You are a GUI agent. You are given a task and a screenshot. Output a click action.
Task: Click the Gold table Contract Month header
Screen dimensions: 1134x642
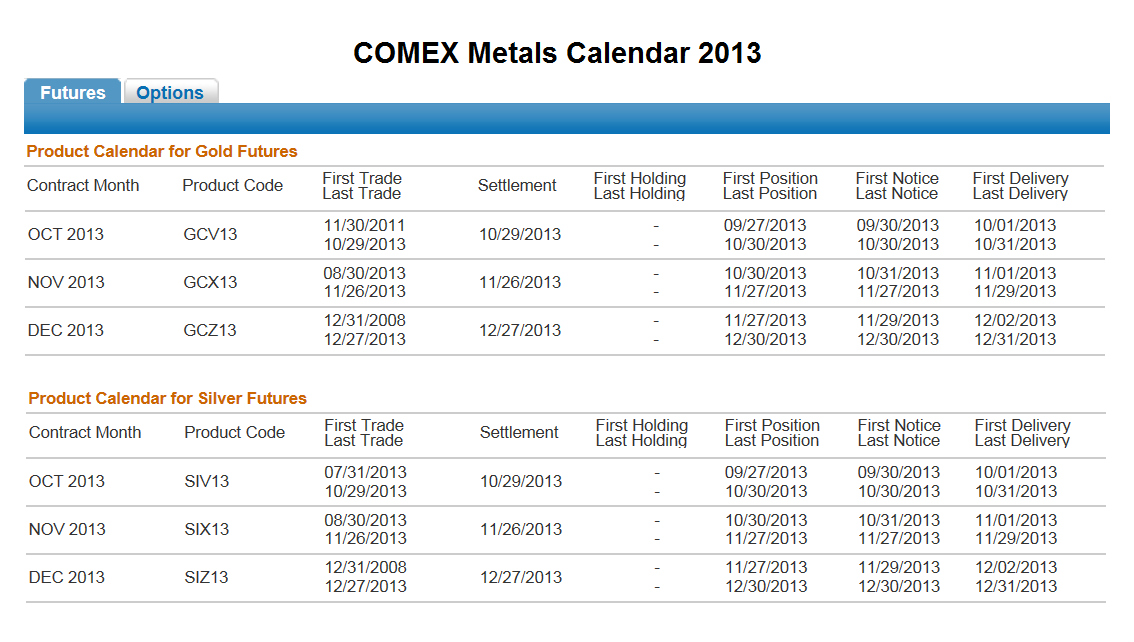(x=83, y=186)
